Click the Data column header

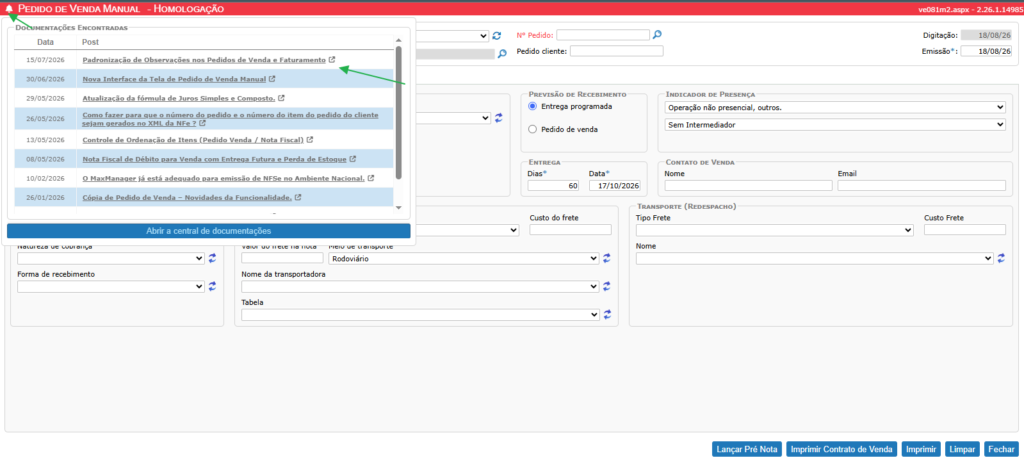tap(45, 42)
